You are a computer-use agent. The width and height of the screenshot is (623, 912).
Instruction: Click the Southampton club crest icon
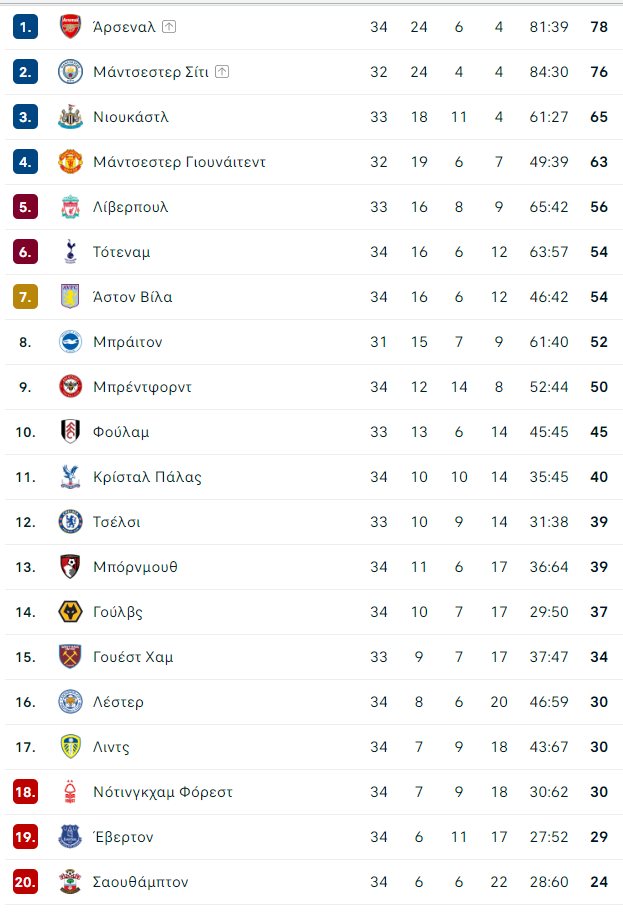click(70, 882)
